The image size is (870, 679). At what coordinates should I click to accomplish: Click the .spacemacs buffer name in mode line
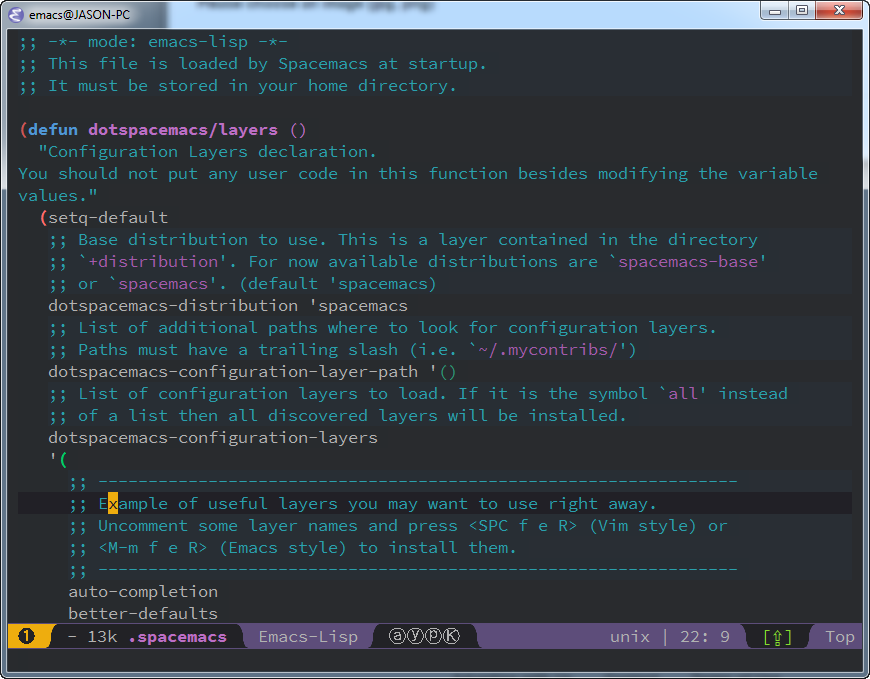pos(178,637)
